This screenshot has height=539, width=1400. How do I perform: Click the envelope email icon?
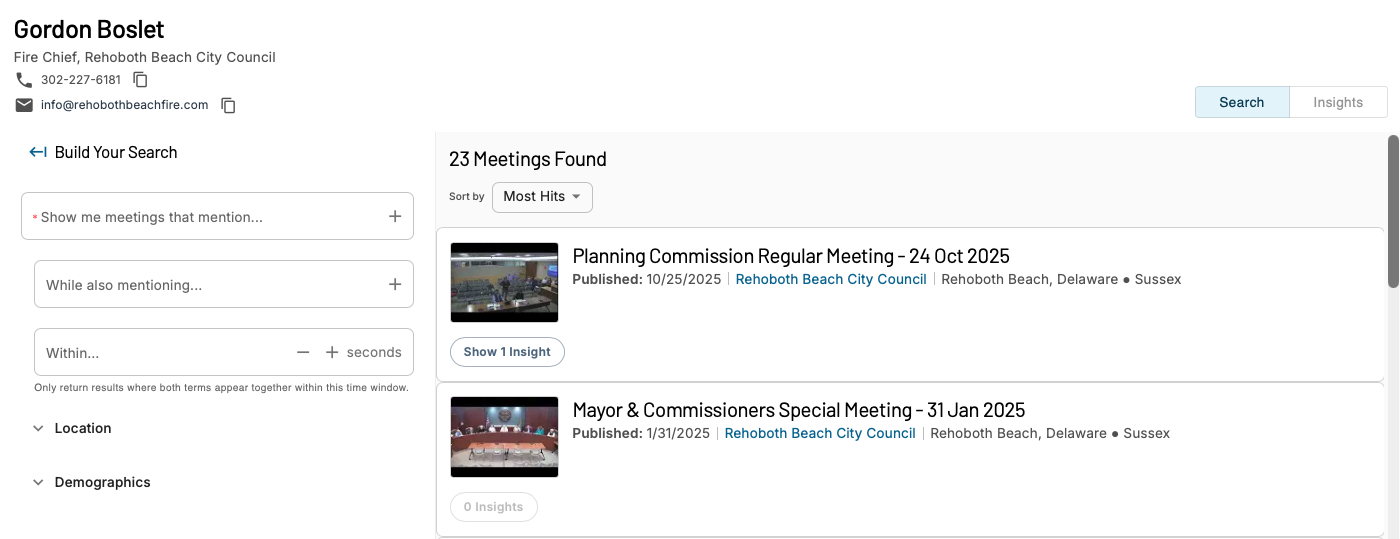pyautogui.click(x=24, y=105)
